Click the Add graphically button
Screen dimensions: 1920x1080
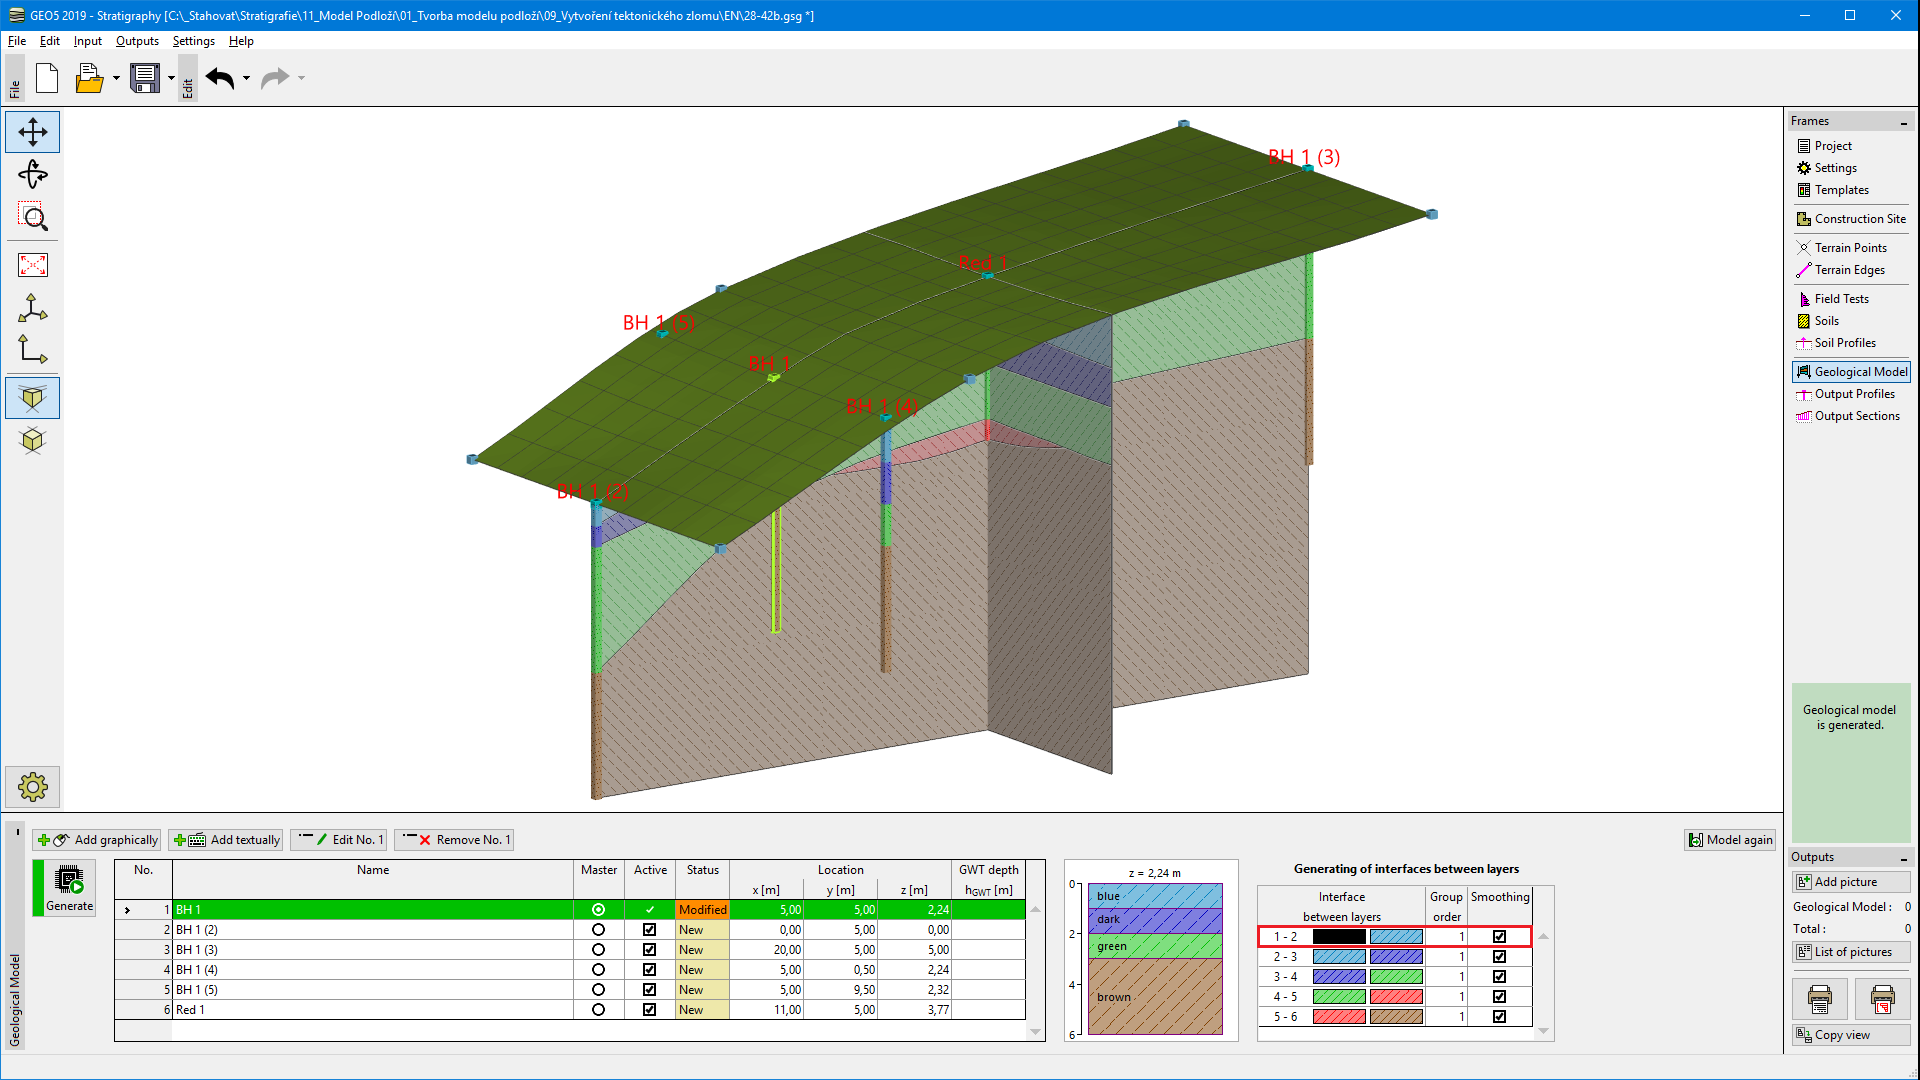(x=98, y=840)
